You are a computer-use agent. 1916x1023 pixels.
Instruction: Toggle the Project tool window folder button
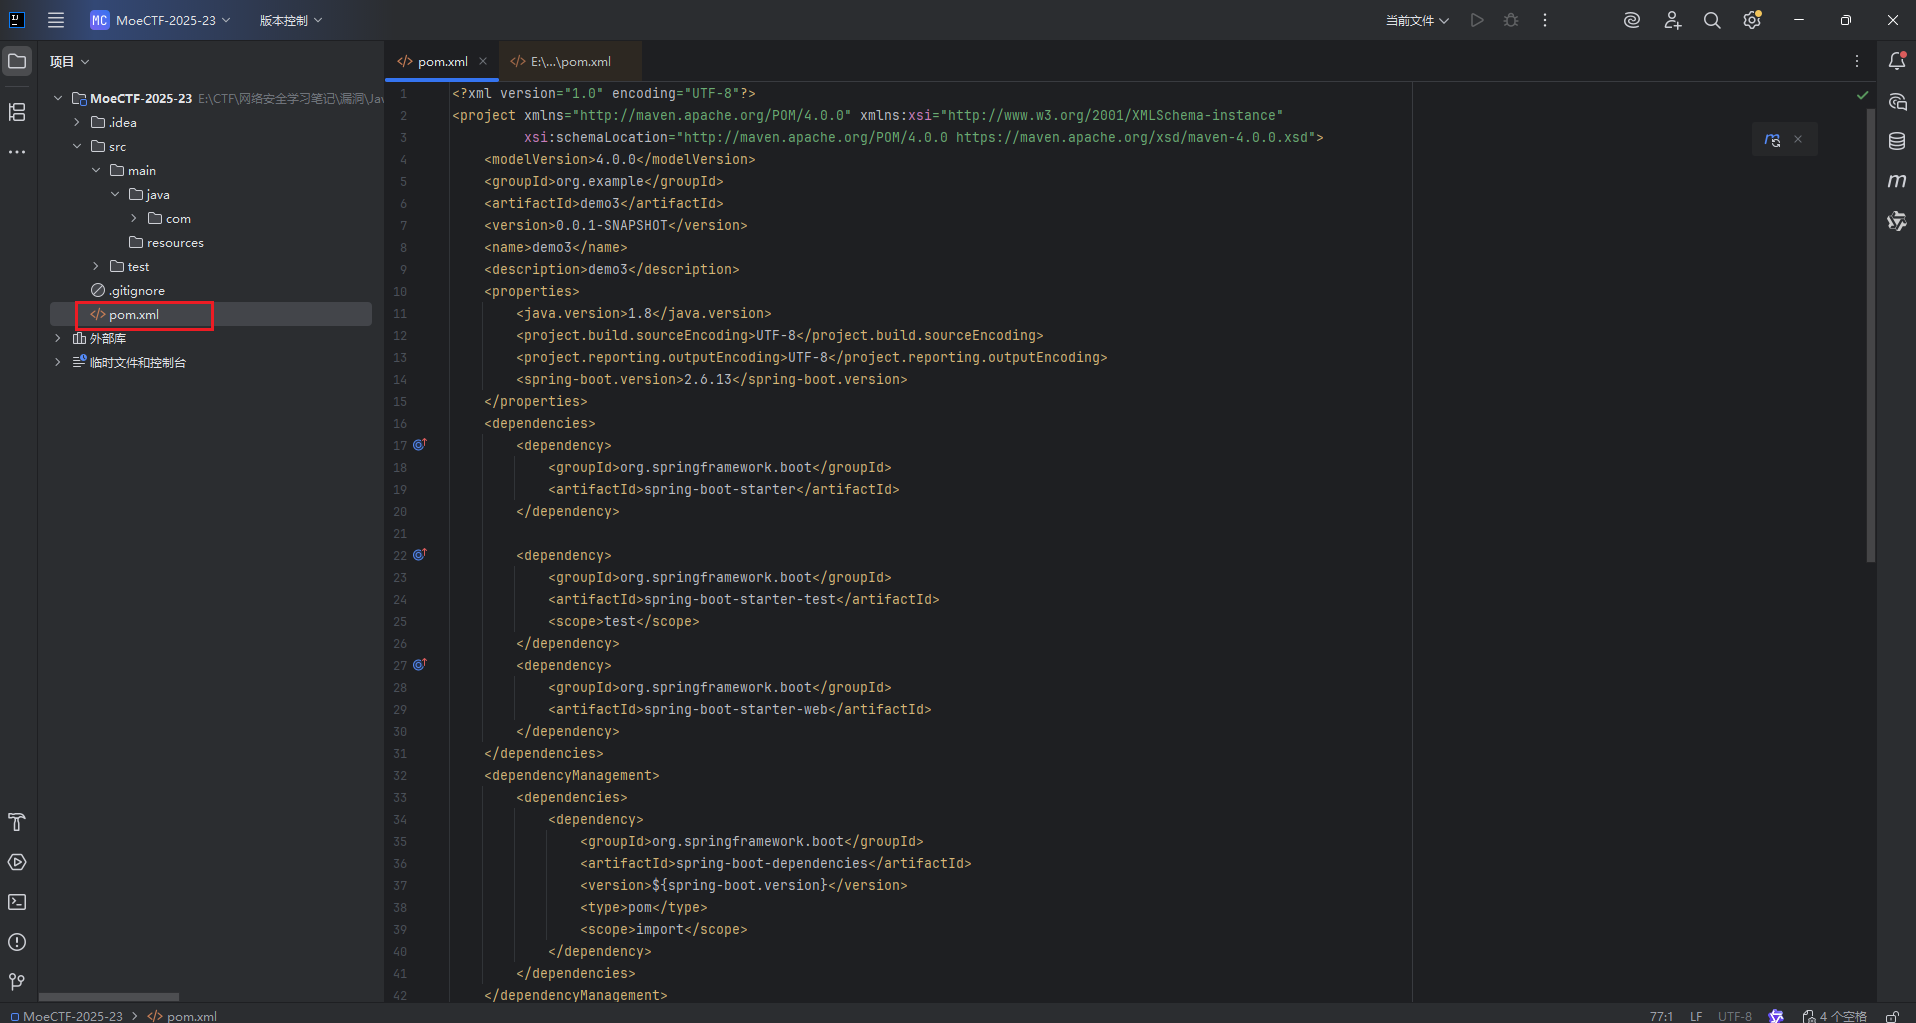coord(17,61)
